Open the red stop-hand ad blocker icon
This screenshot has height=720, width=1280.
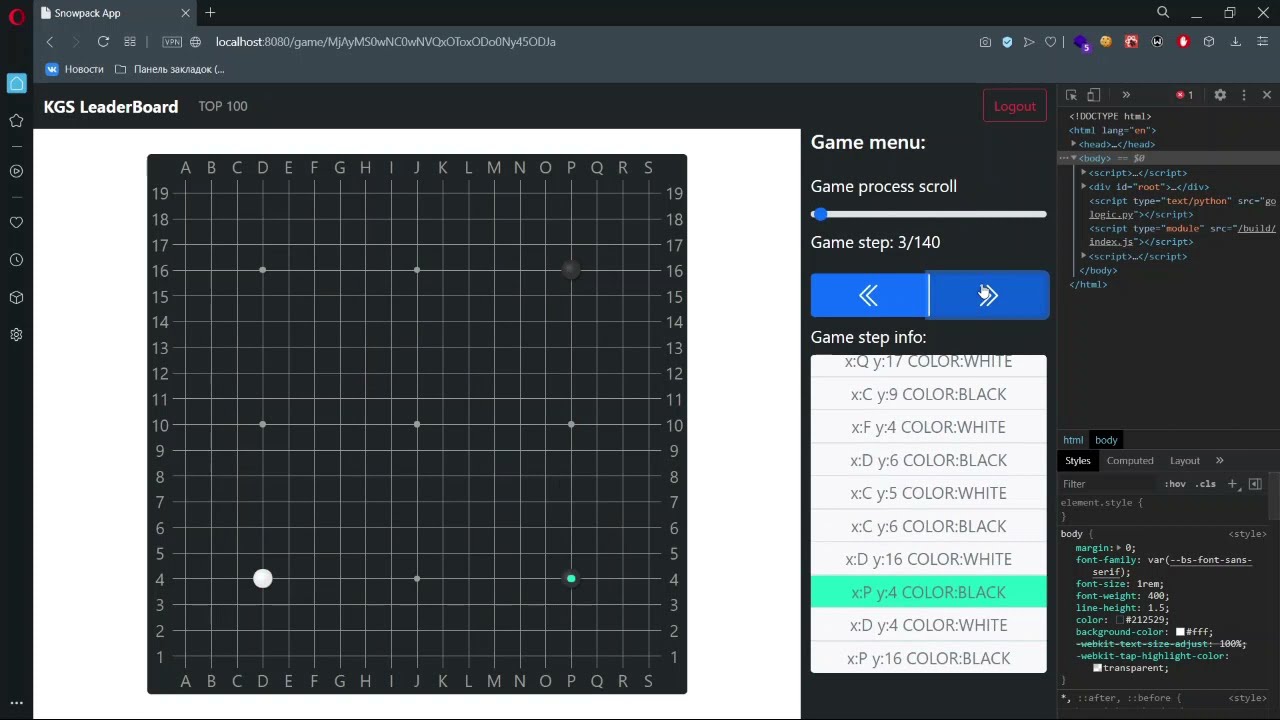coord(1184,42)
